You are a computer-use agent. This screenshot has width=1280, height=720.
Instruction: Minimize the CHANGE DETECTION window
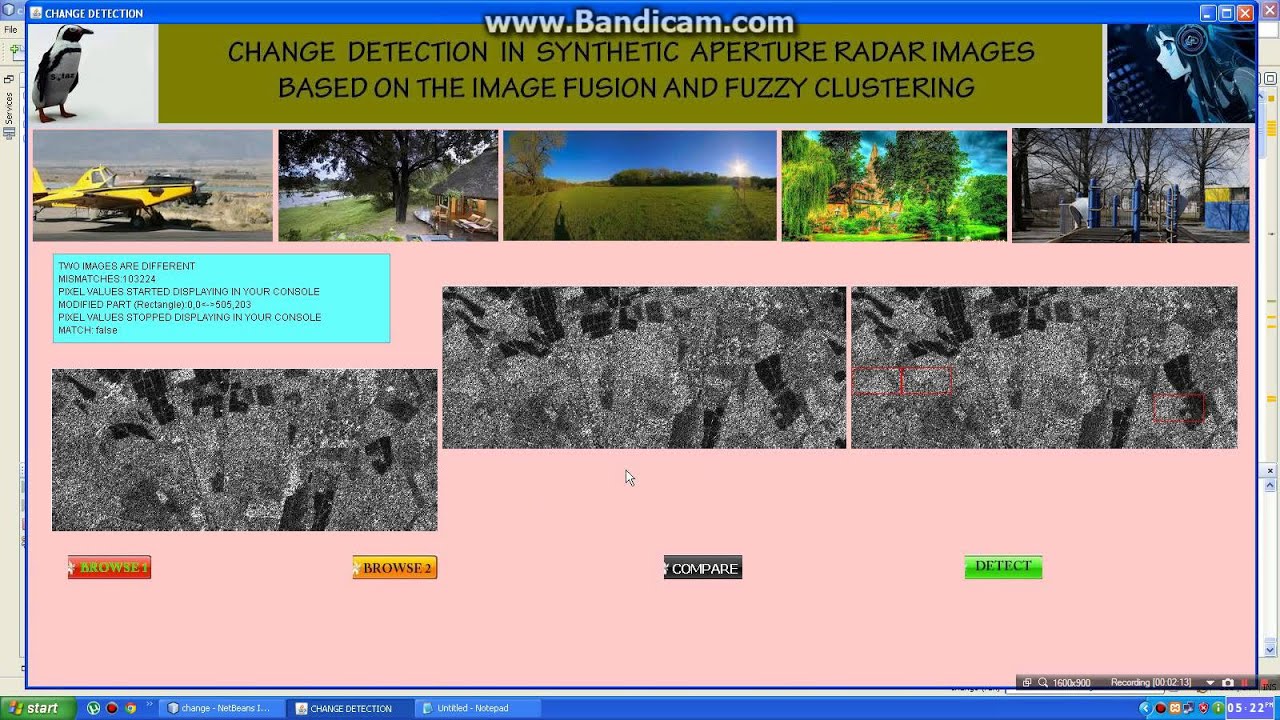(x=1208, y=13)
